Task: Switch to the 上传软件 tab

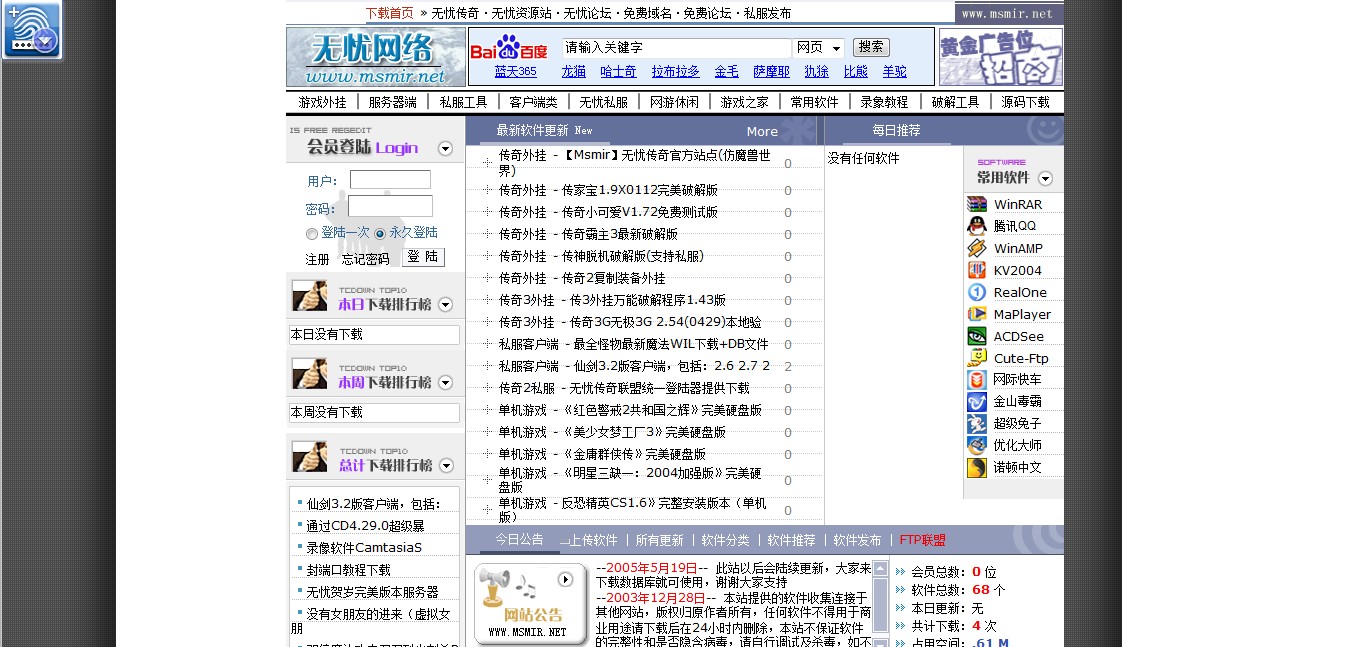Action: tap(594, 540)
